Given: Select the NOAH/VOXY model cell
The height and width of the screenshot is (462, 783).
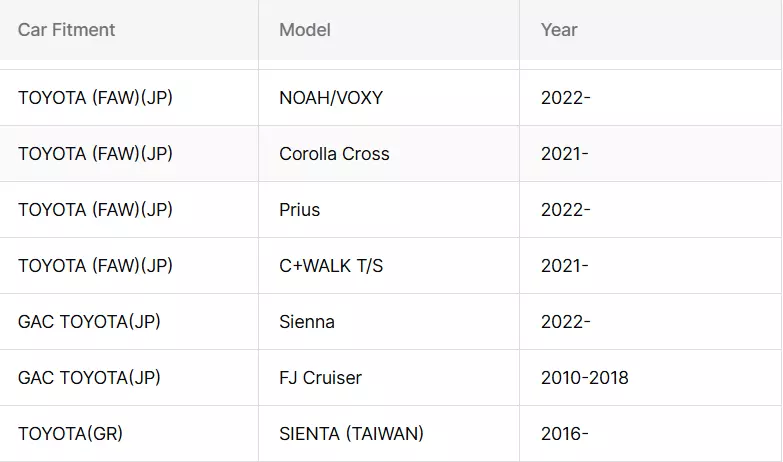Looking at the screenshot, I should click(389, 98).
